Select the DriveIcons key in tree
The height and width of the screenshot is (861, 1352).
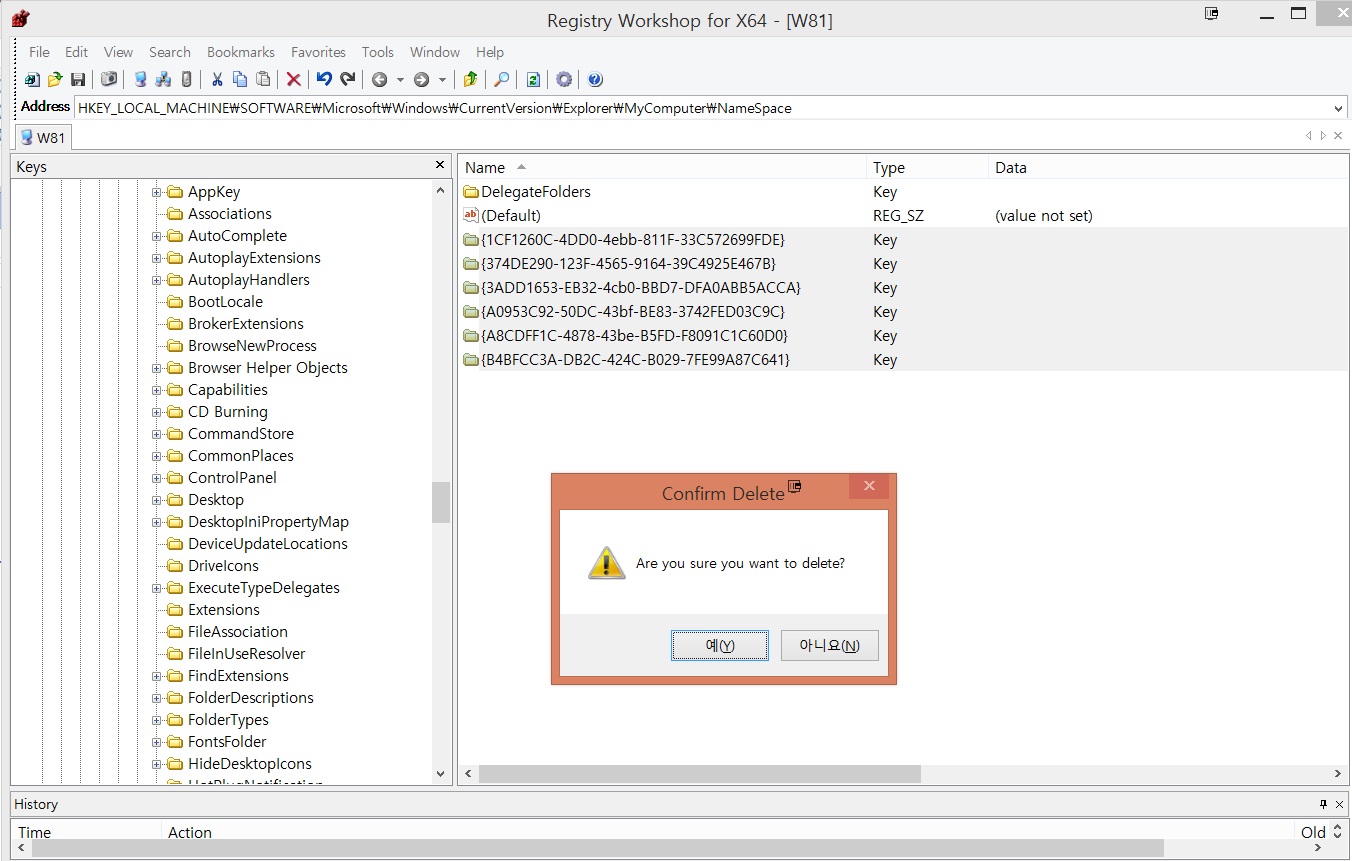[223, 566]
